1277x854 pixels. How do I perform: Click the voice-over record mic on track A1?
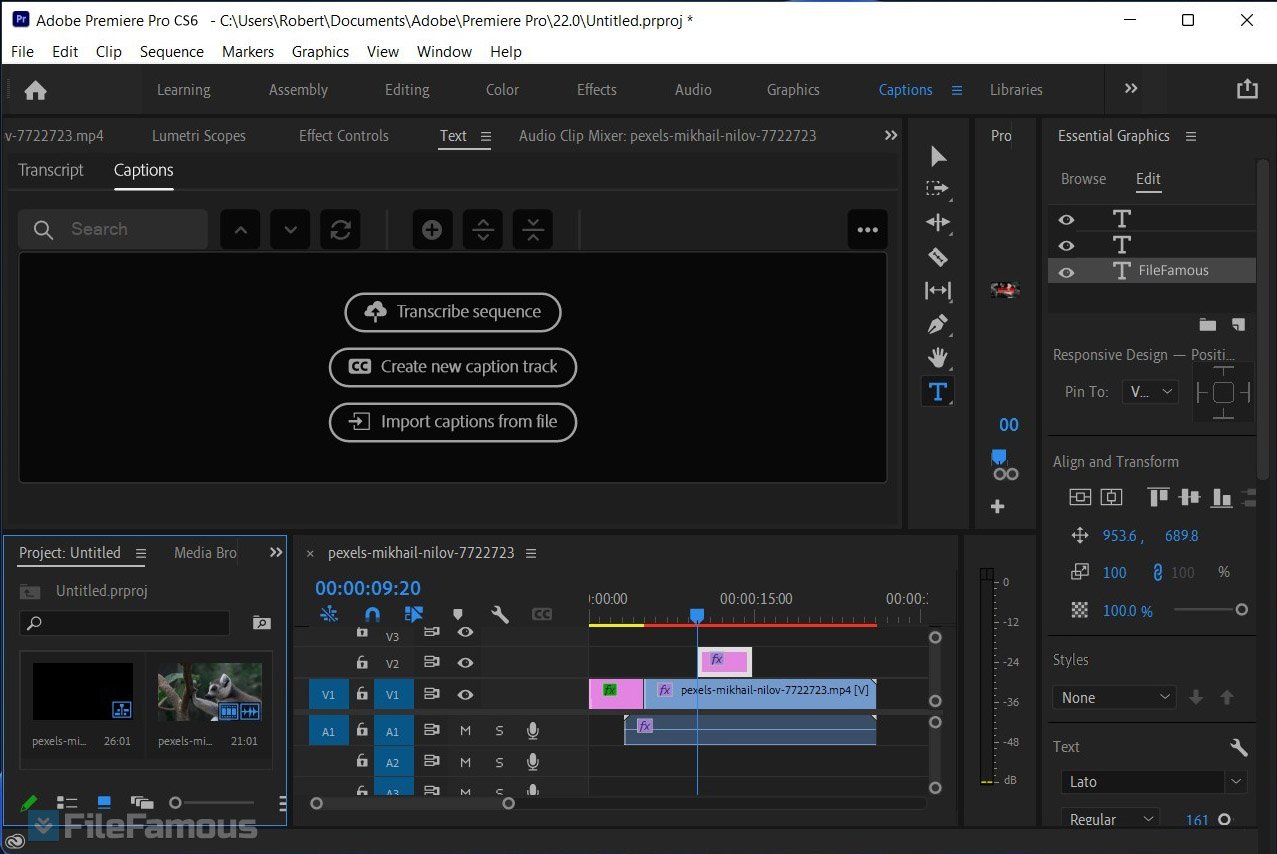pos(533,731)
